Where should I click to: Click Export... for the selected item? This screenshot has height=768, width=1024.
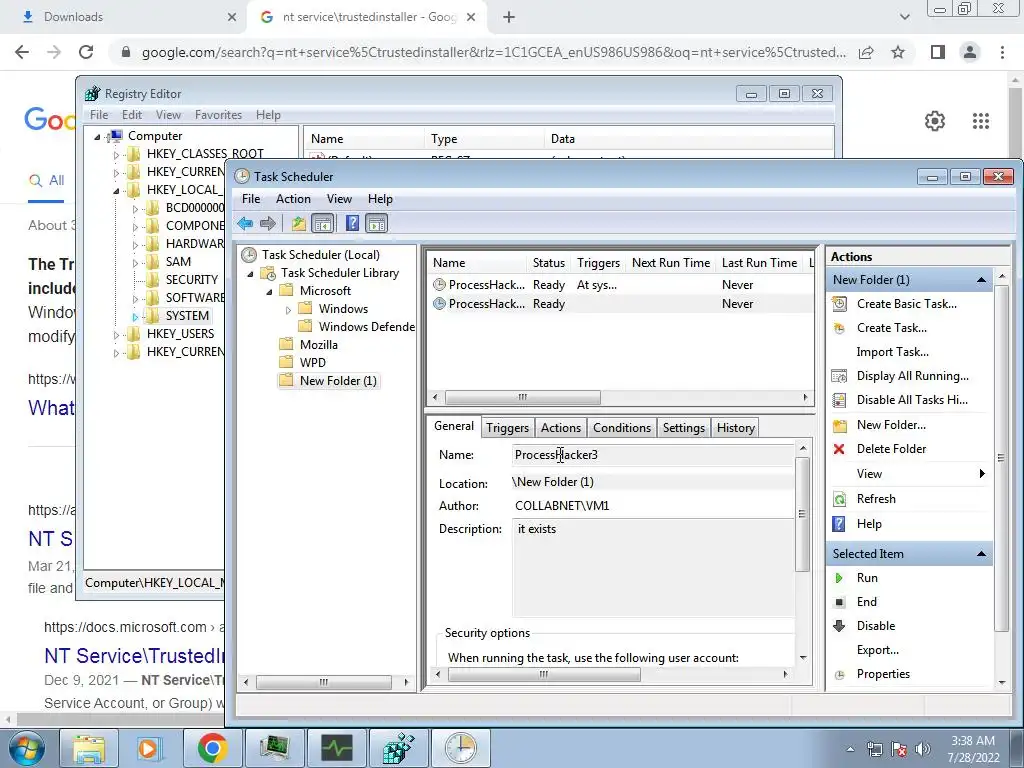pyautogui.click(x=877, y=650)
